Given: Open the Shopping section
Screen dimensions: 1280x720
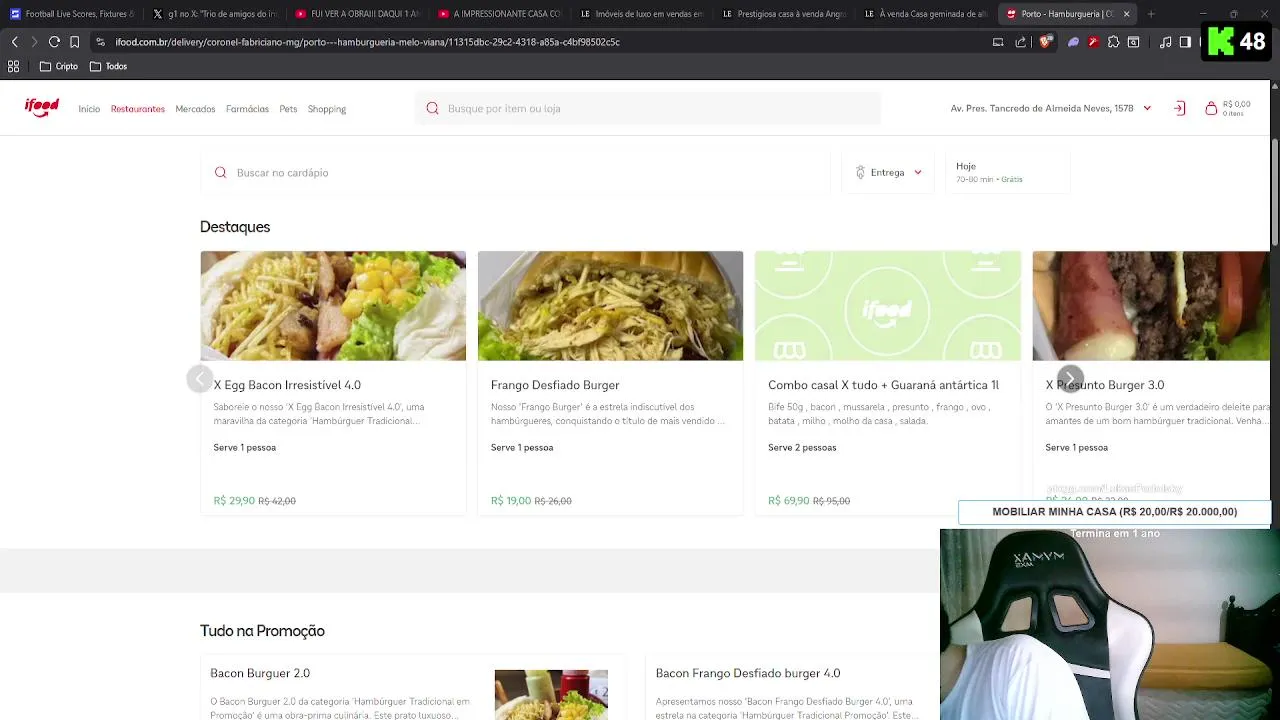Looking at the screenshot, I should (327, 109).
